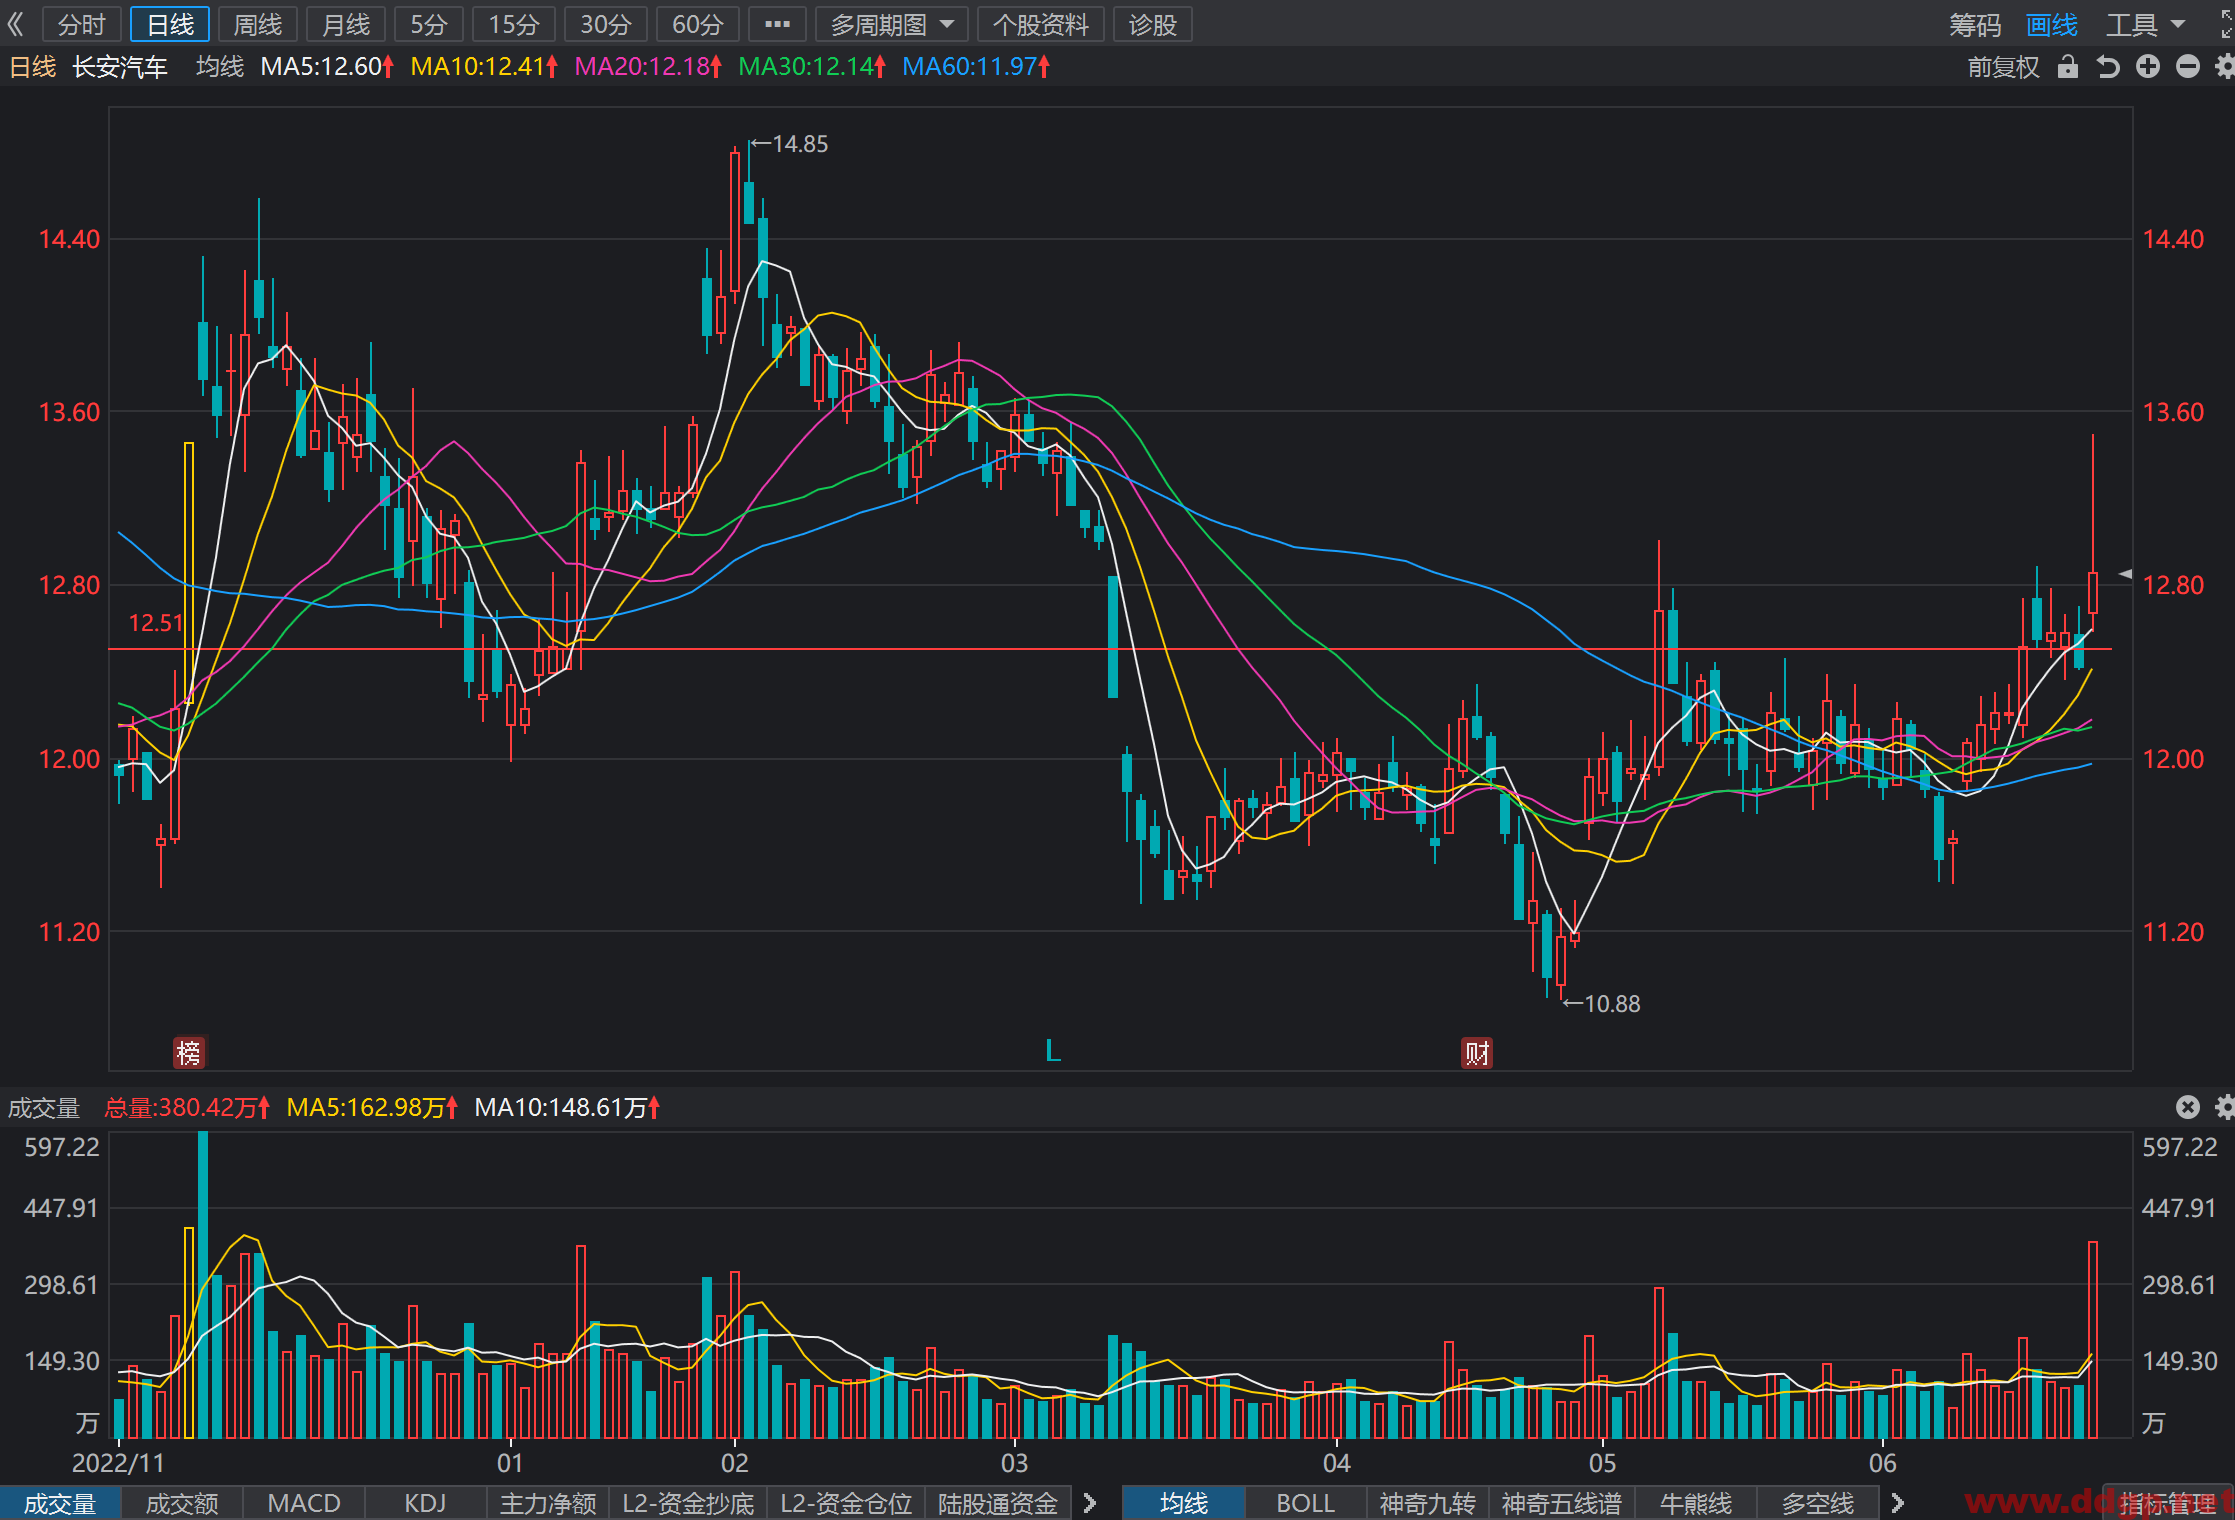Open volume panel settings gear icon

coord(2225,1107)
